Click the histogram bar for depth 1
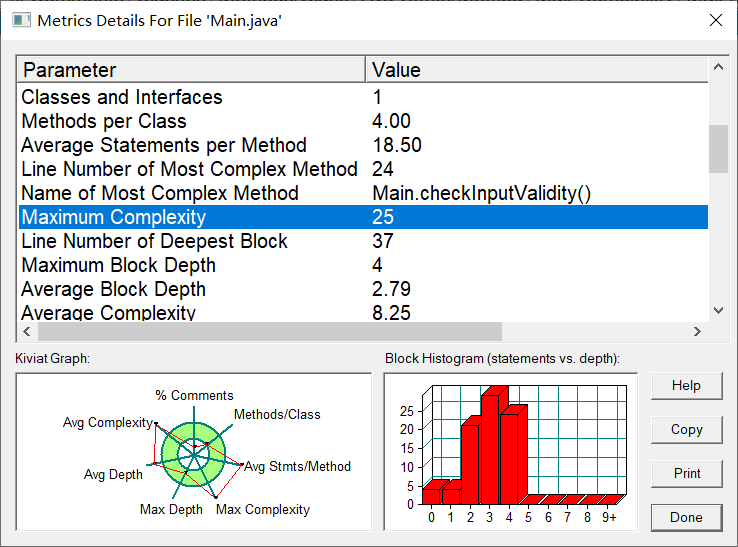This screenshot has width=738, height=547. coord(451,496)
